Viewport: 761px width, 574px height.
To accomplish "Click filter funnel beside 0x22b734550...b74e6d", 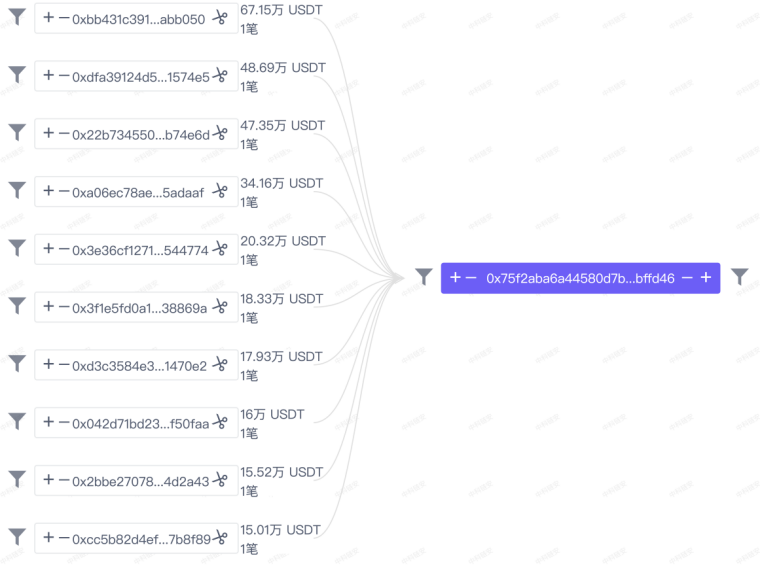I will pos(17,132).
